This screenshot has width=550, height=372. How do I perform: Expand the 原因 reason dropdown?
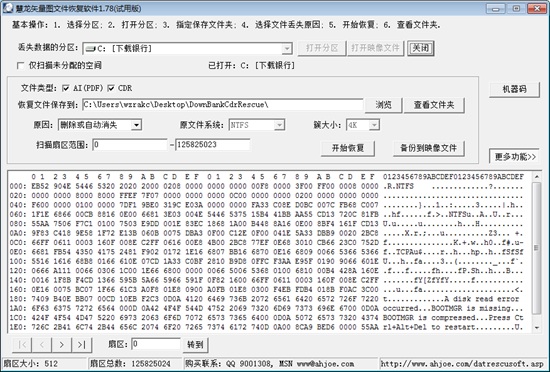136,125
